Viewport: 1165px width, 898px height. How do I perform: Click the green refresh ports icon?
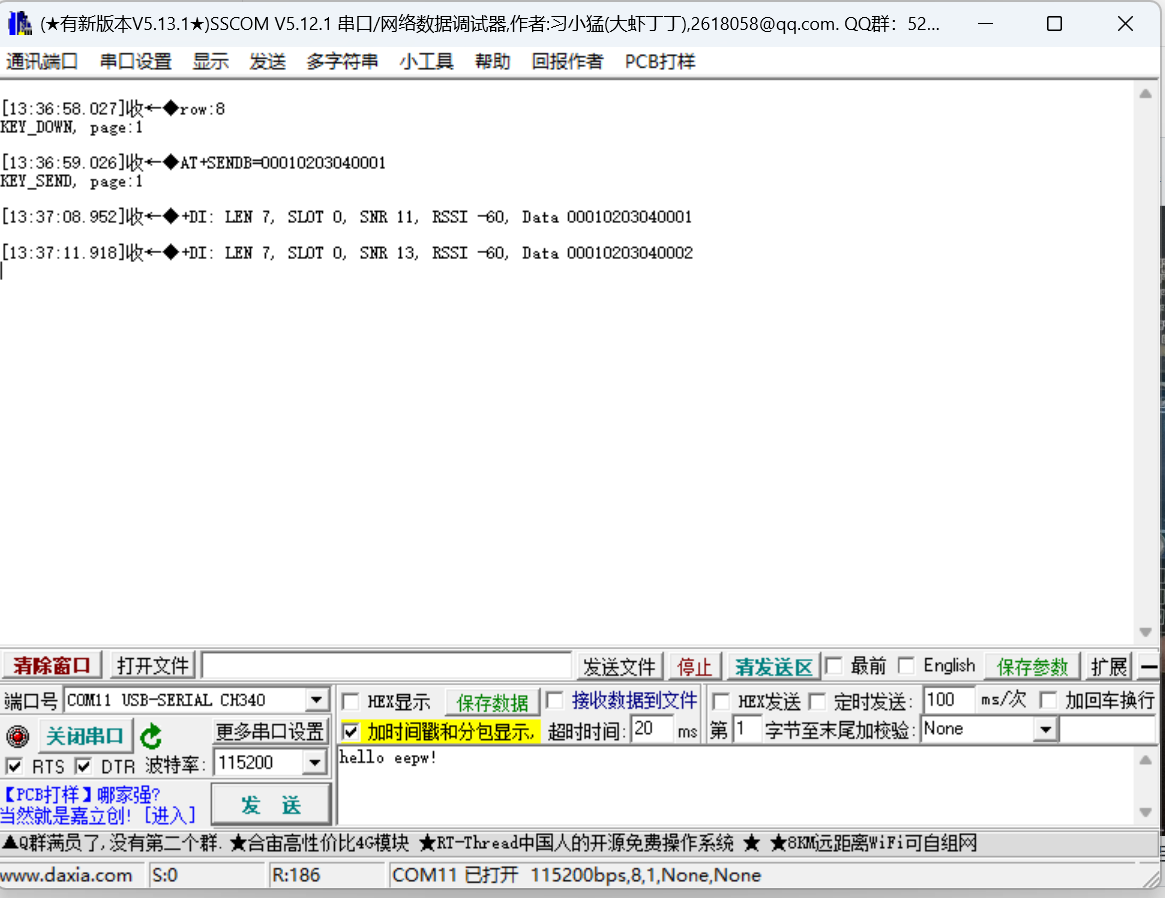coord(152,736)
